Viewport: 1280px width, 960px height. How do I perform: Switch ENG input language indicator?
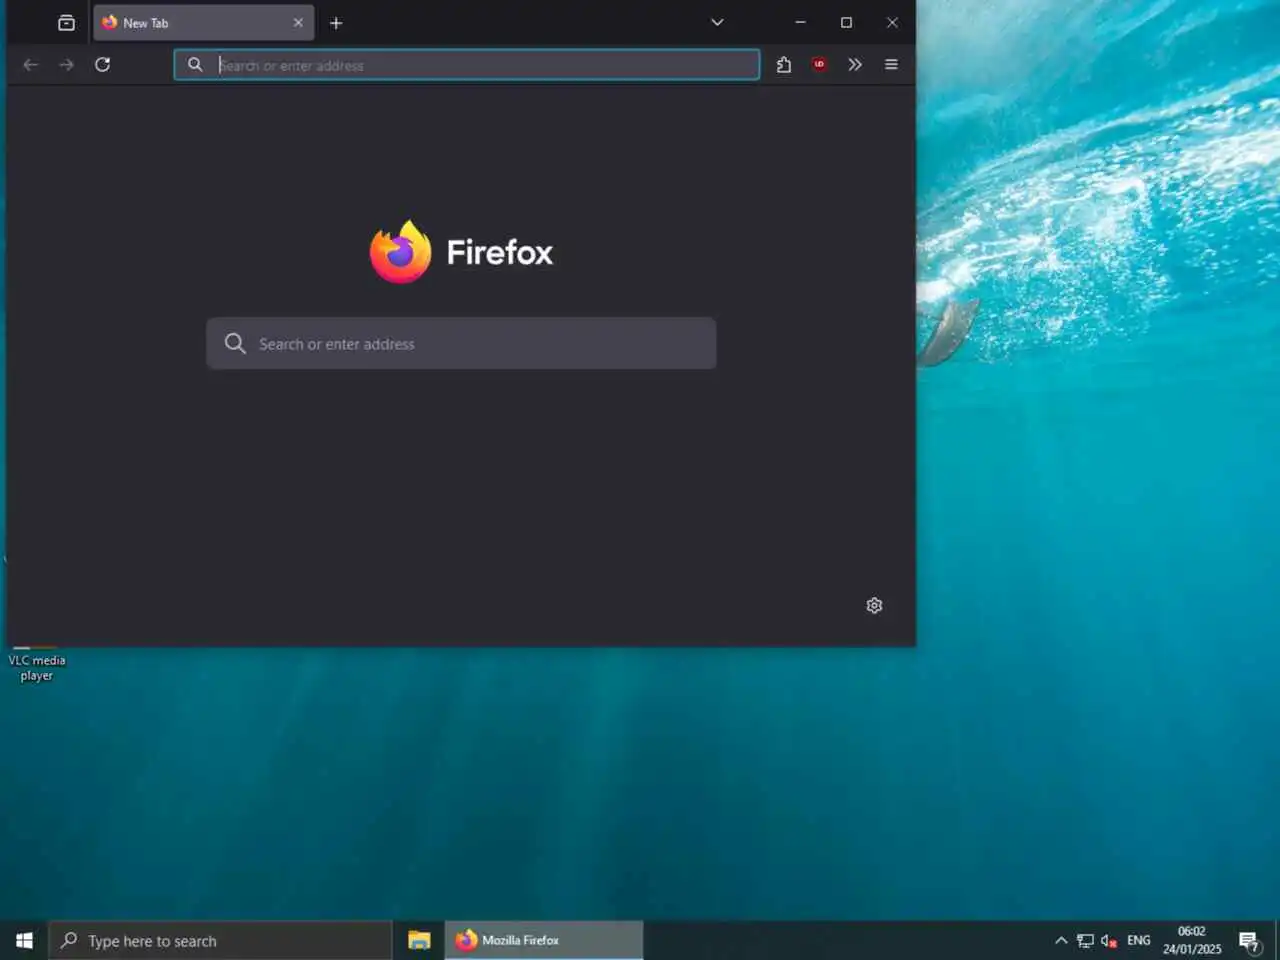pyautogui.click(x=1139, y=941)
